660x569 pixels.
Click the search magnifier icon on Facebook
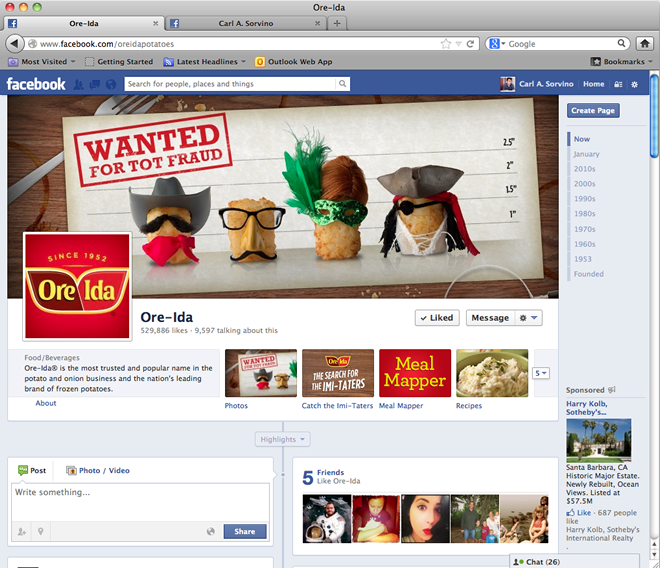tap(343, 85)
